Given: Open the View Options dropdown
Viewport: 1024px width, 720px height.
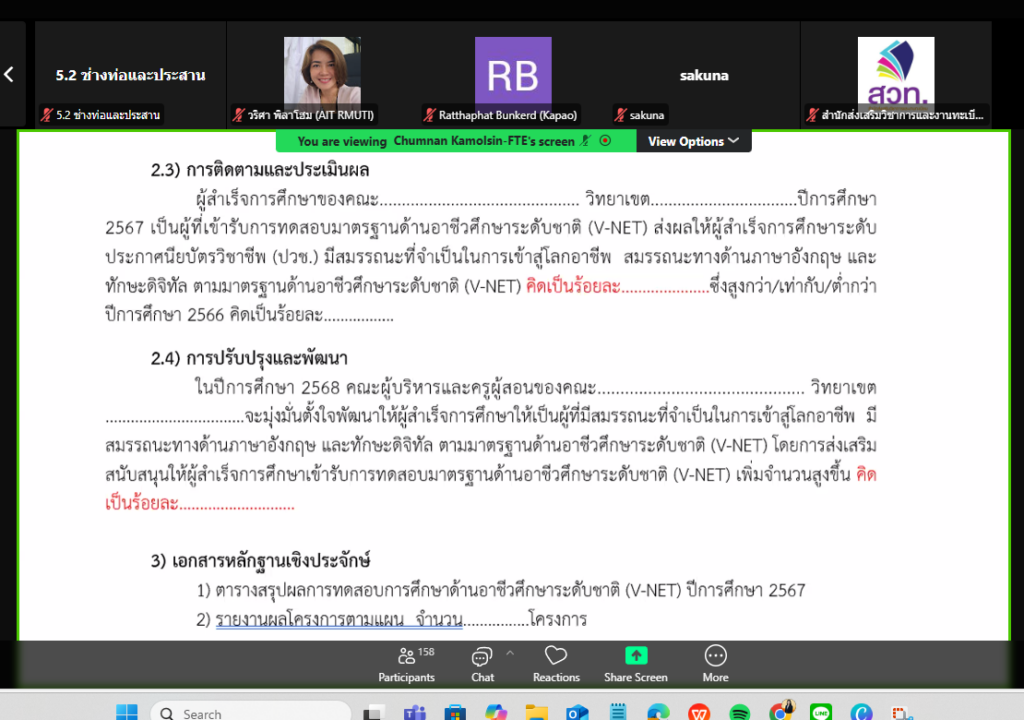Looking at the screenshot, I should (693, 141).
